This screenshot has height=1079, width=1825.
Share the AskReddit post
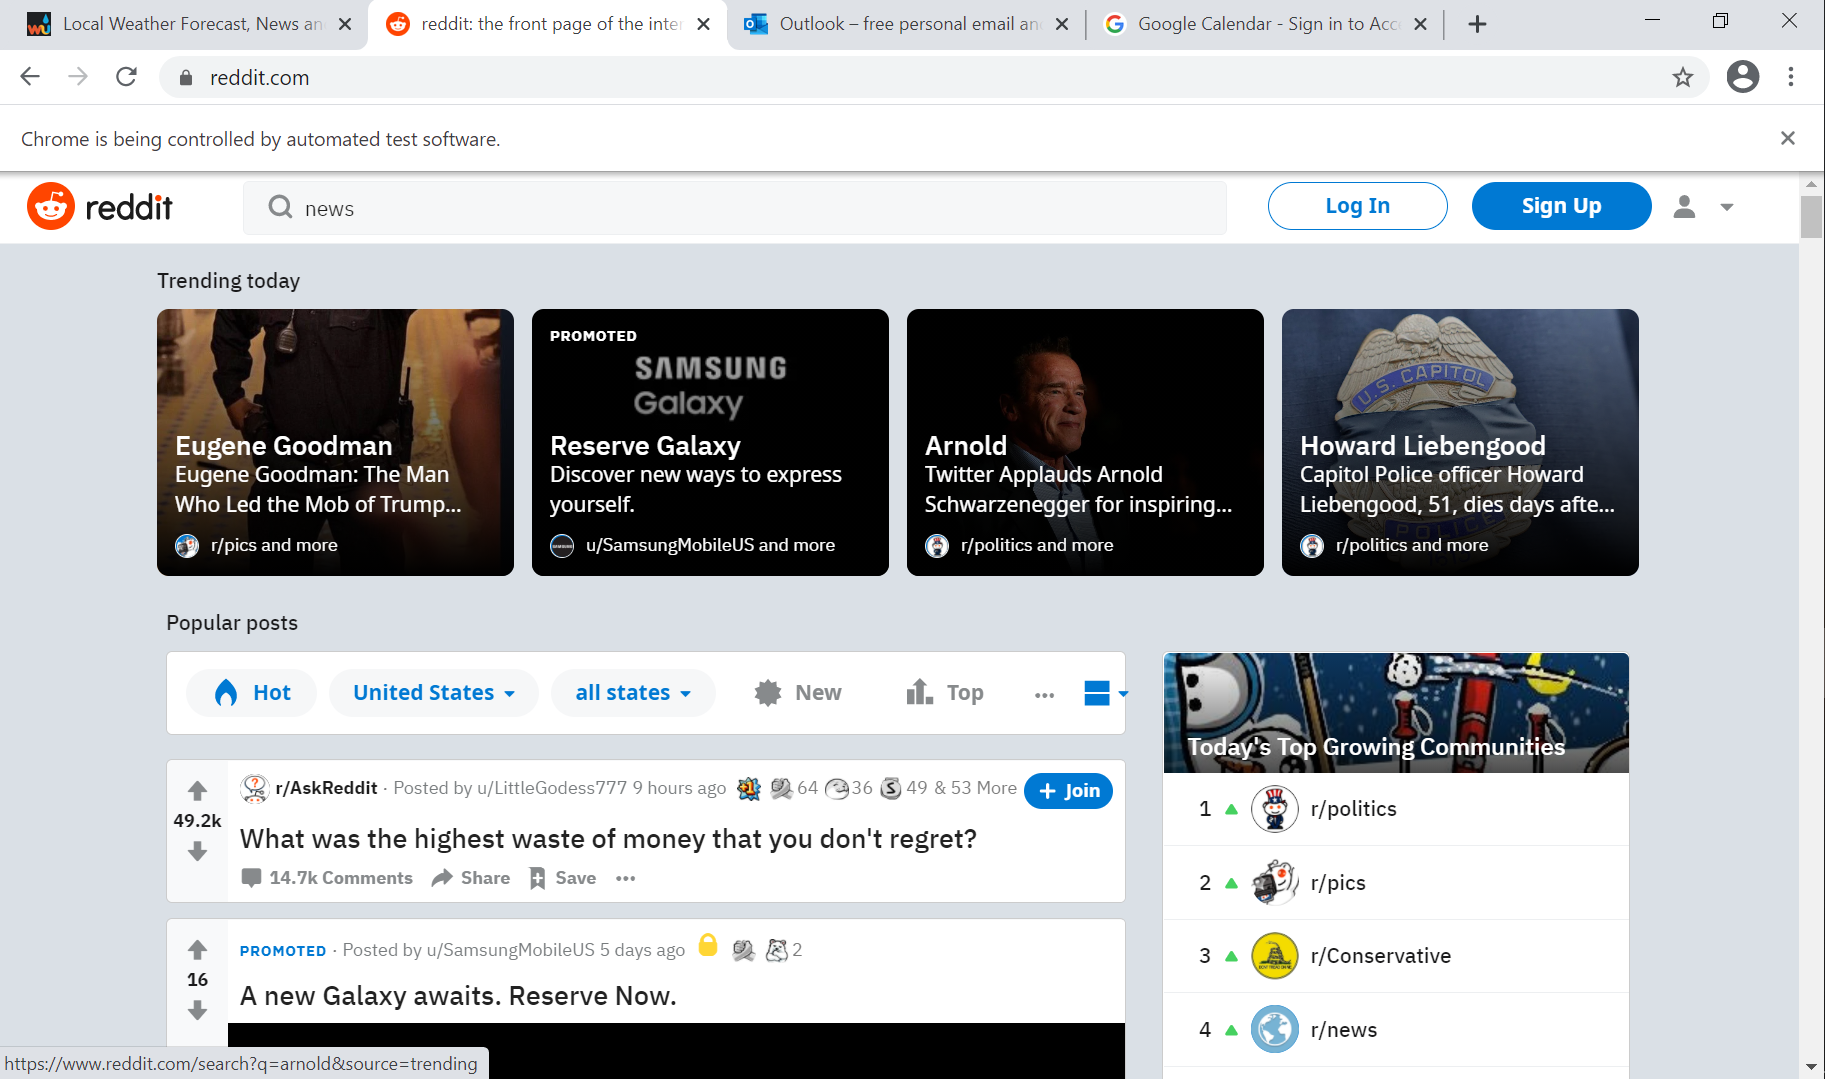tap(471, 878)
